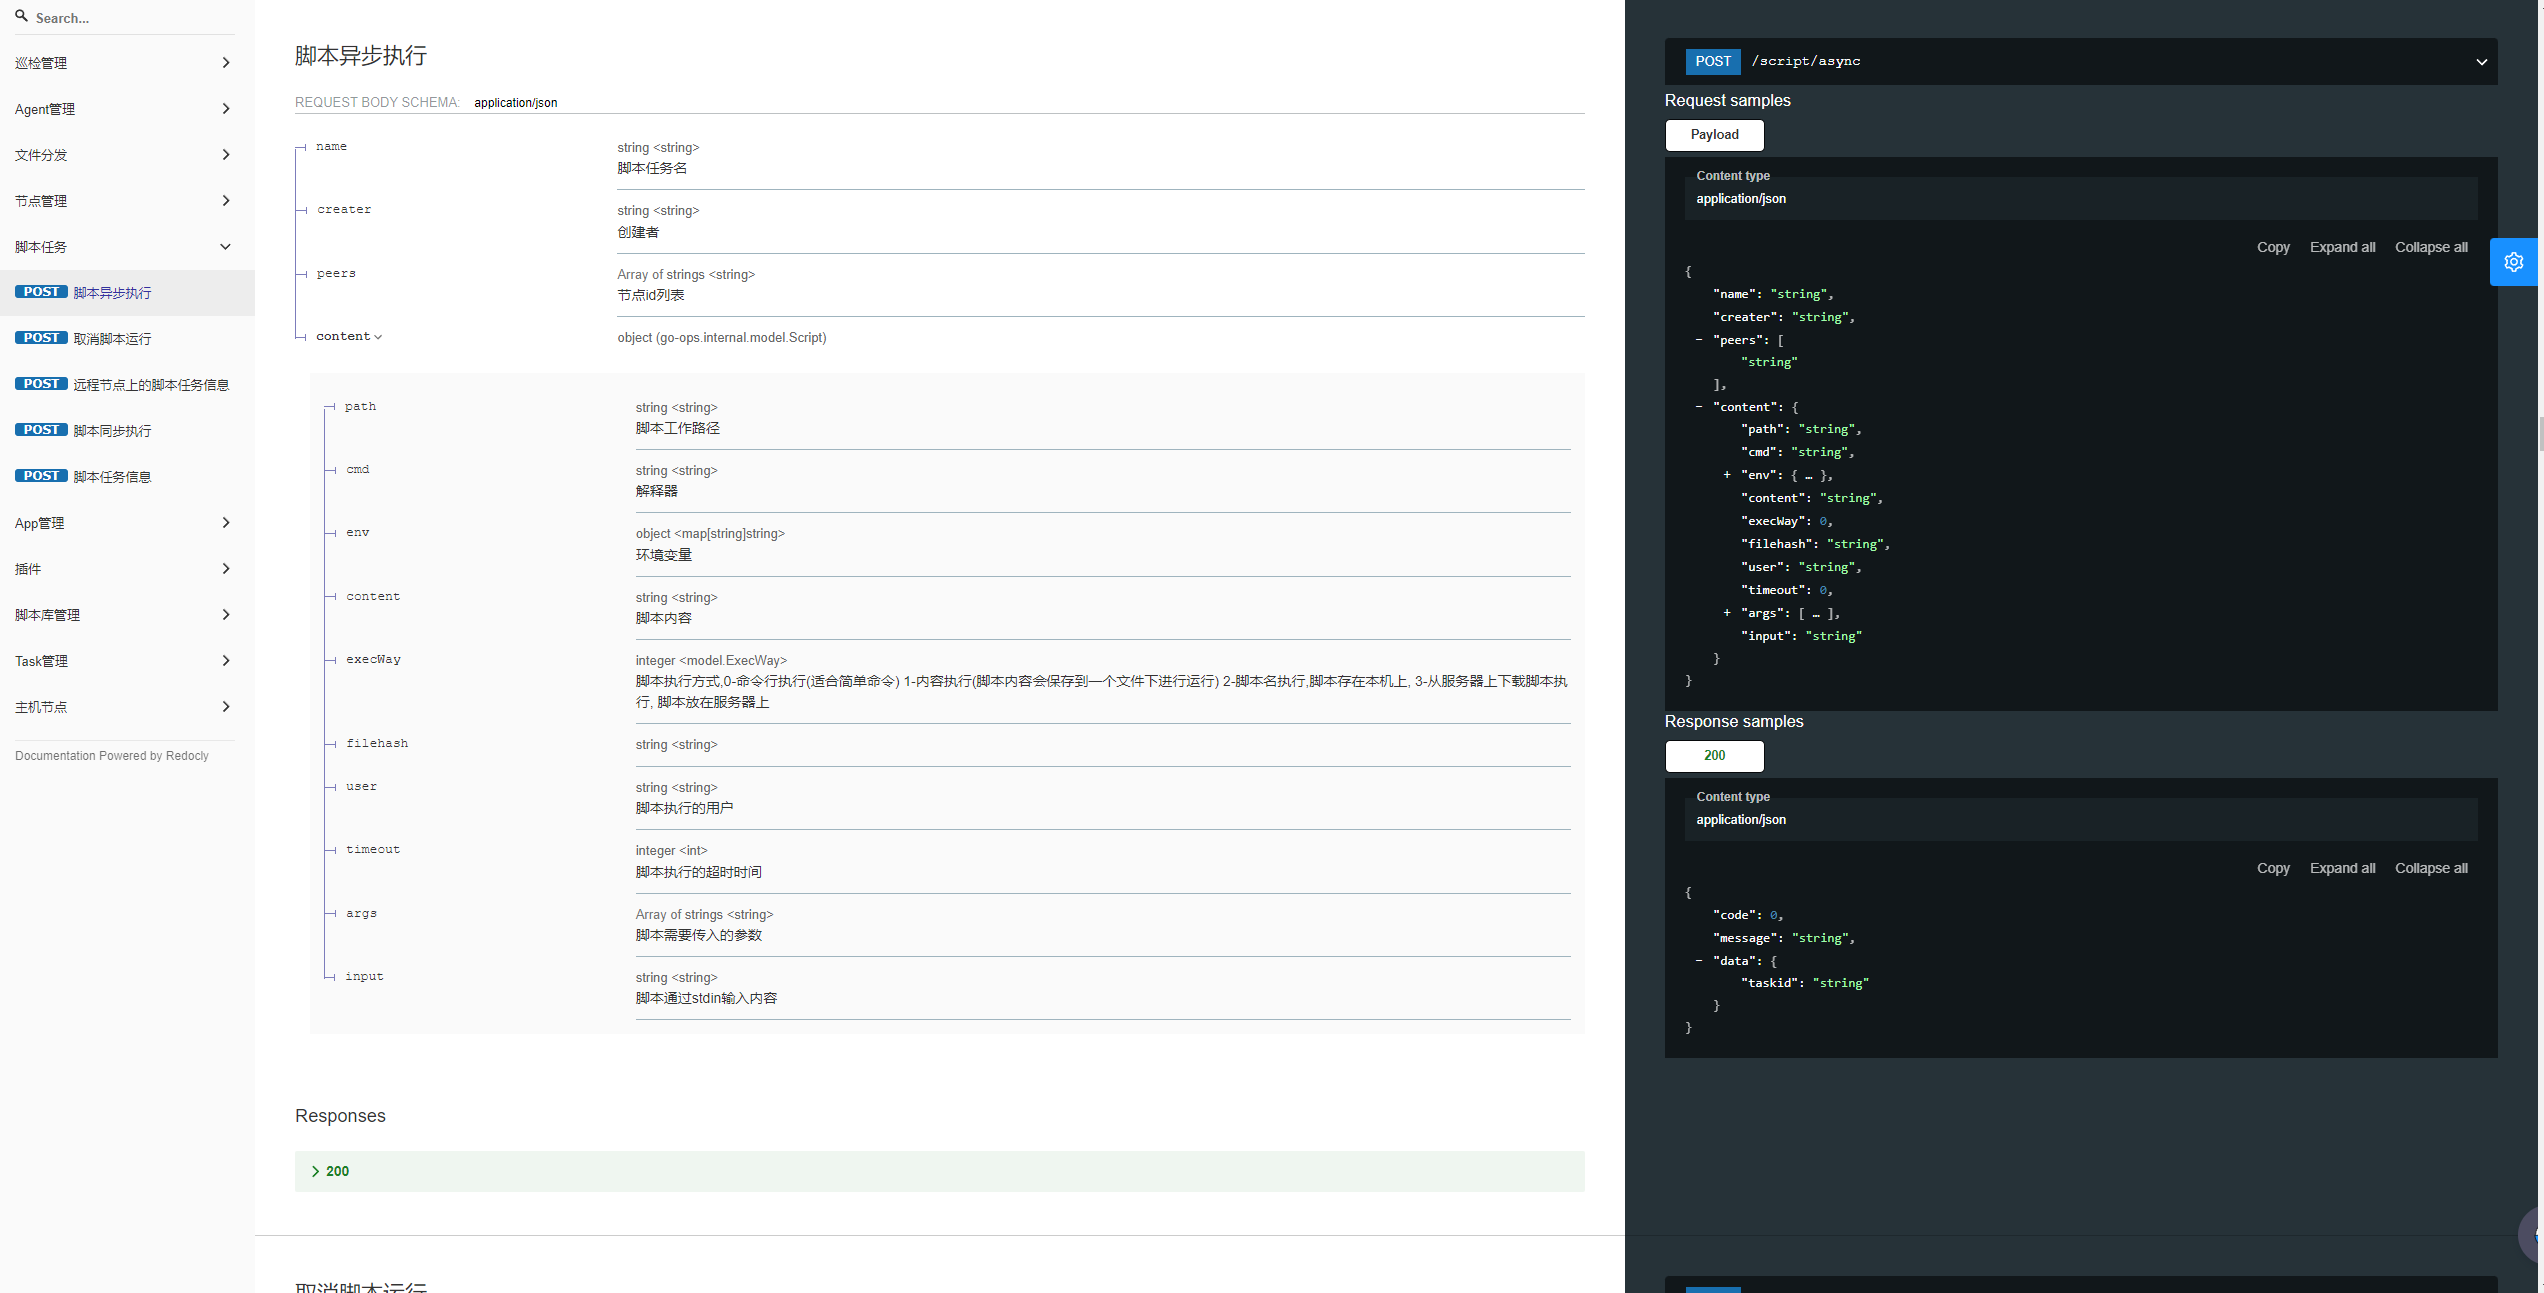Collapse all in request sample
The width and height of the screenshot is (2544, 1293).
tap(2430, 247)
